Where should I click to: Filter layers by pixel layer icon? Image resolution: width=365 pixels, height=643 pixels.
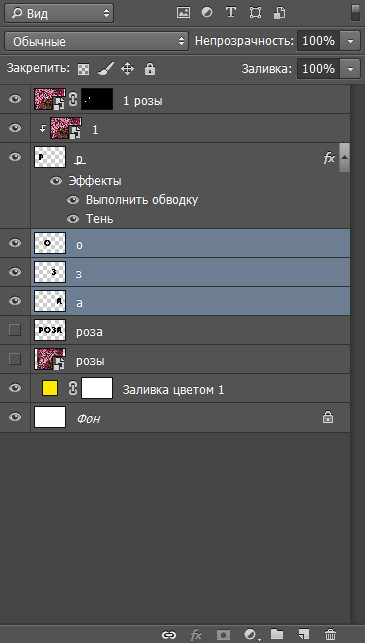[183, 13]
